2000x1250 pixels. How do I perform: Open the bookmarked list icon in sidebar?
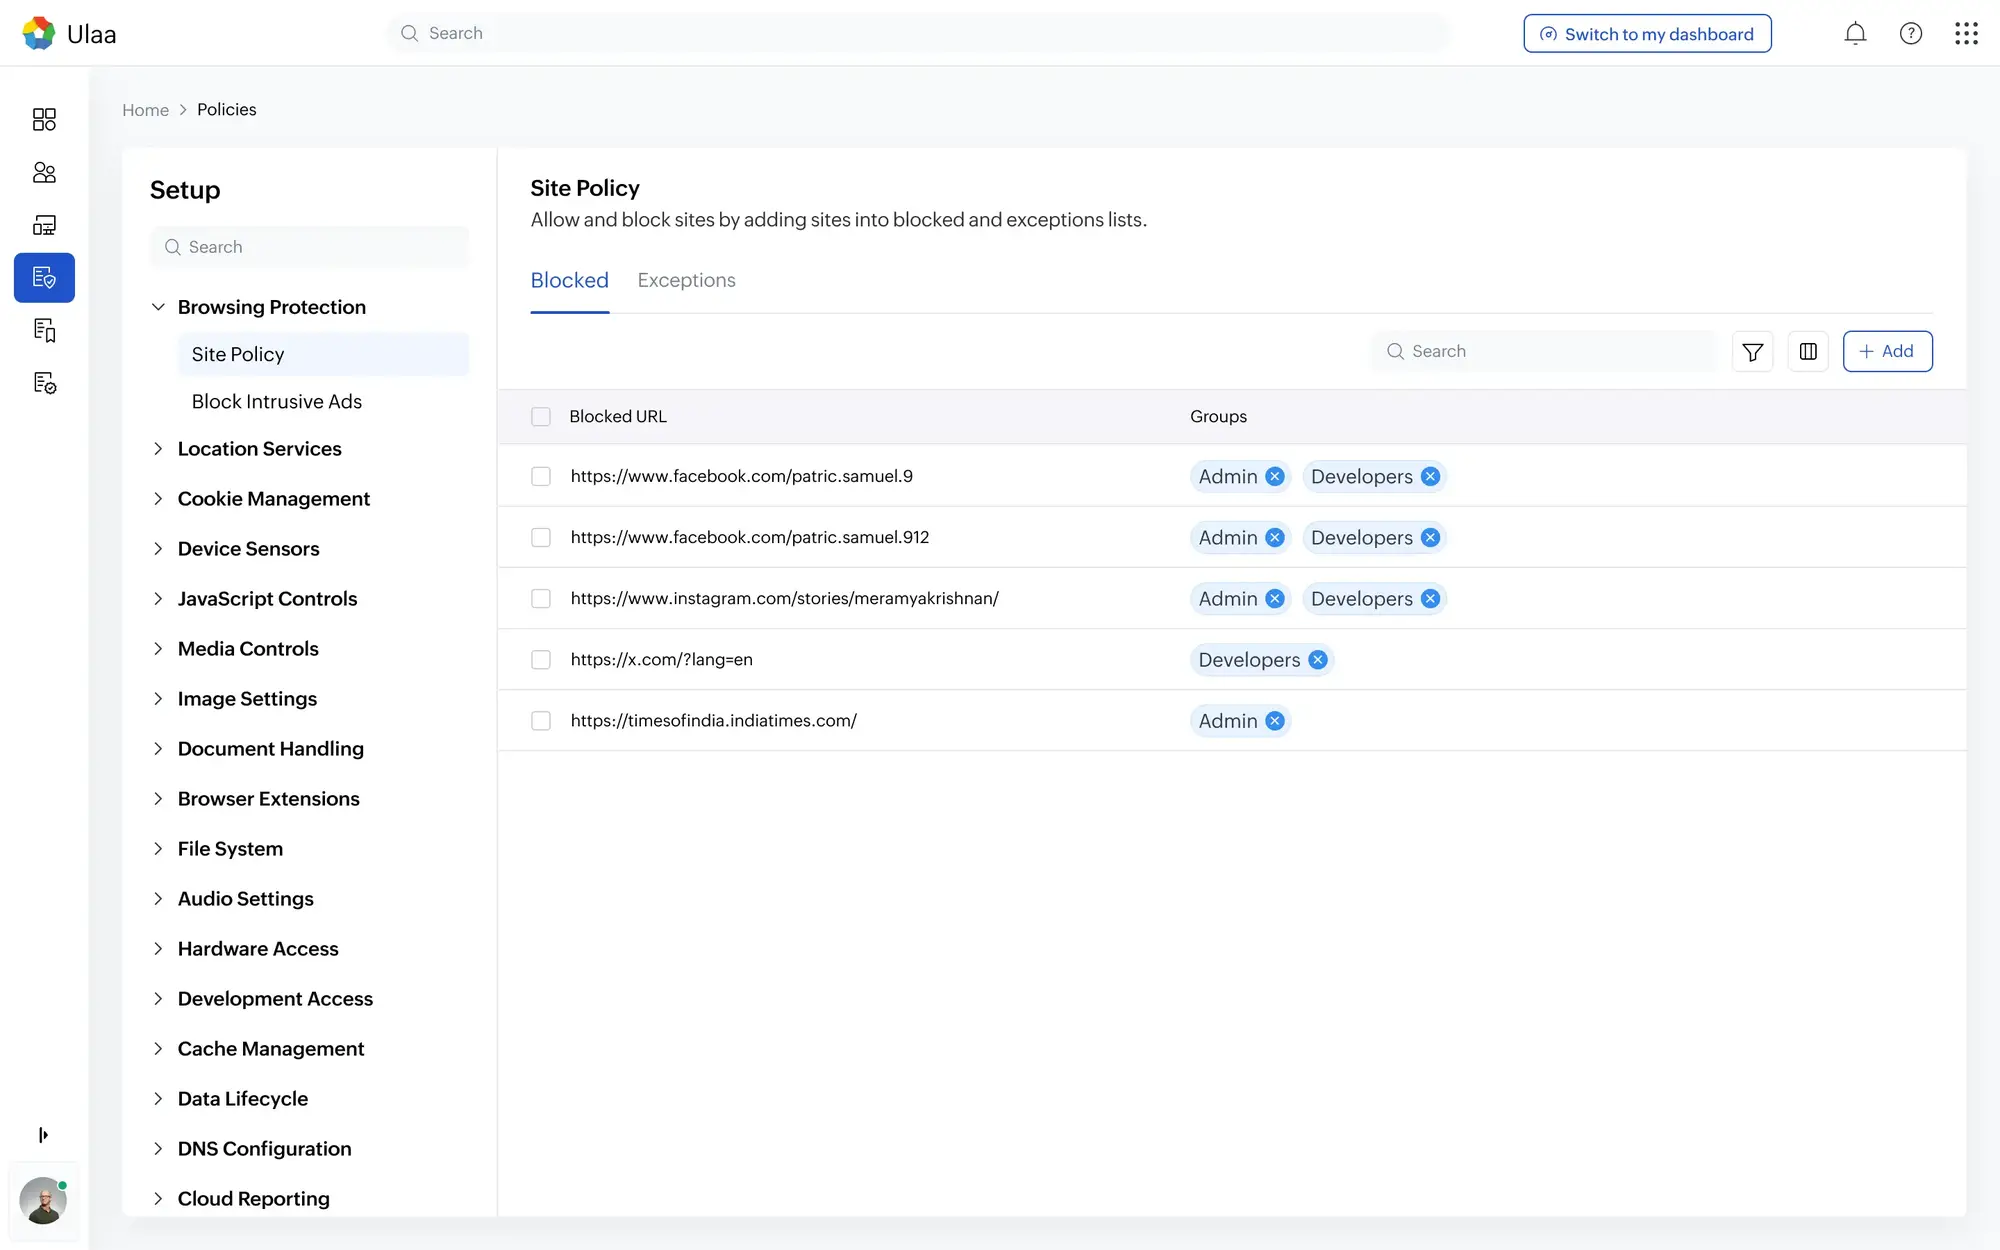click(44, 330)
